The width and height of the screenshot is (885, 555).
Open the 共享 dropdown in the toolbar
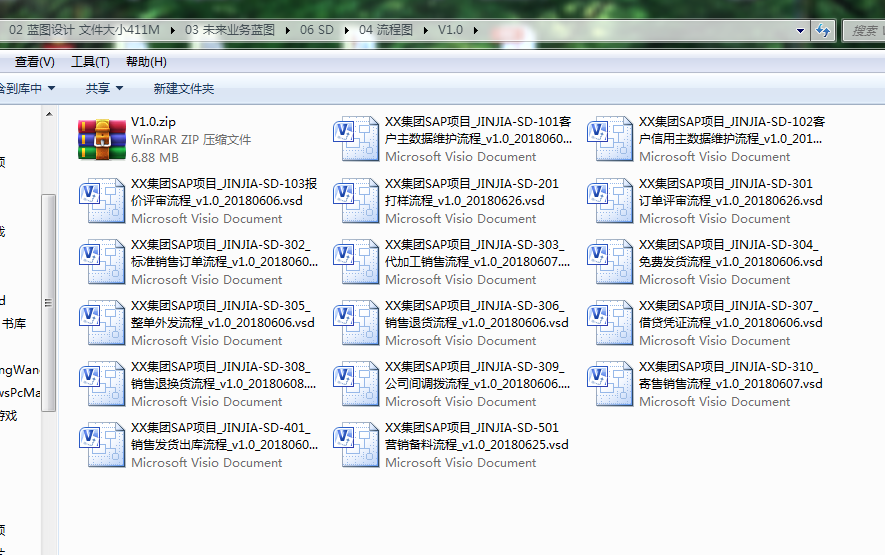click(x=104, y=89)
